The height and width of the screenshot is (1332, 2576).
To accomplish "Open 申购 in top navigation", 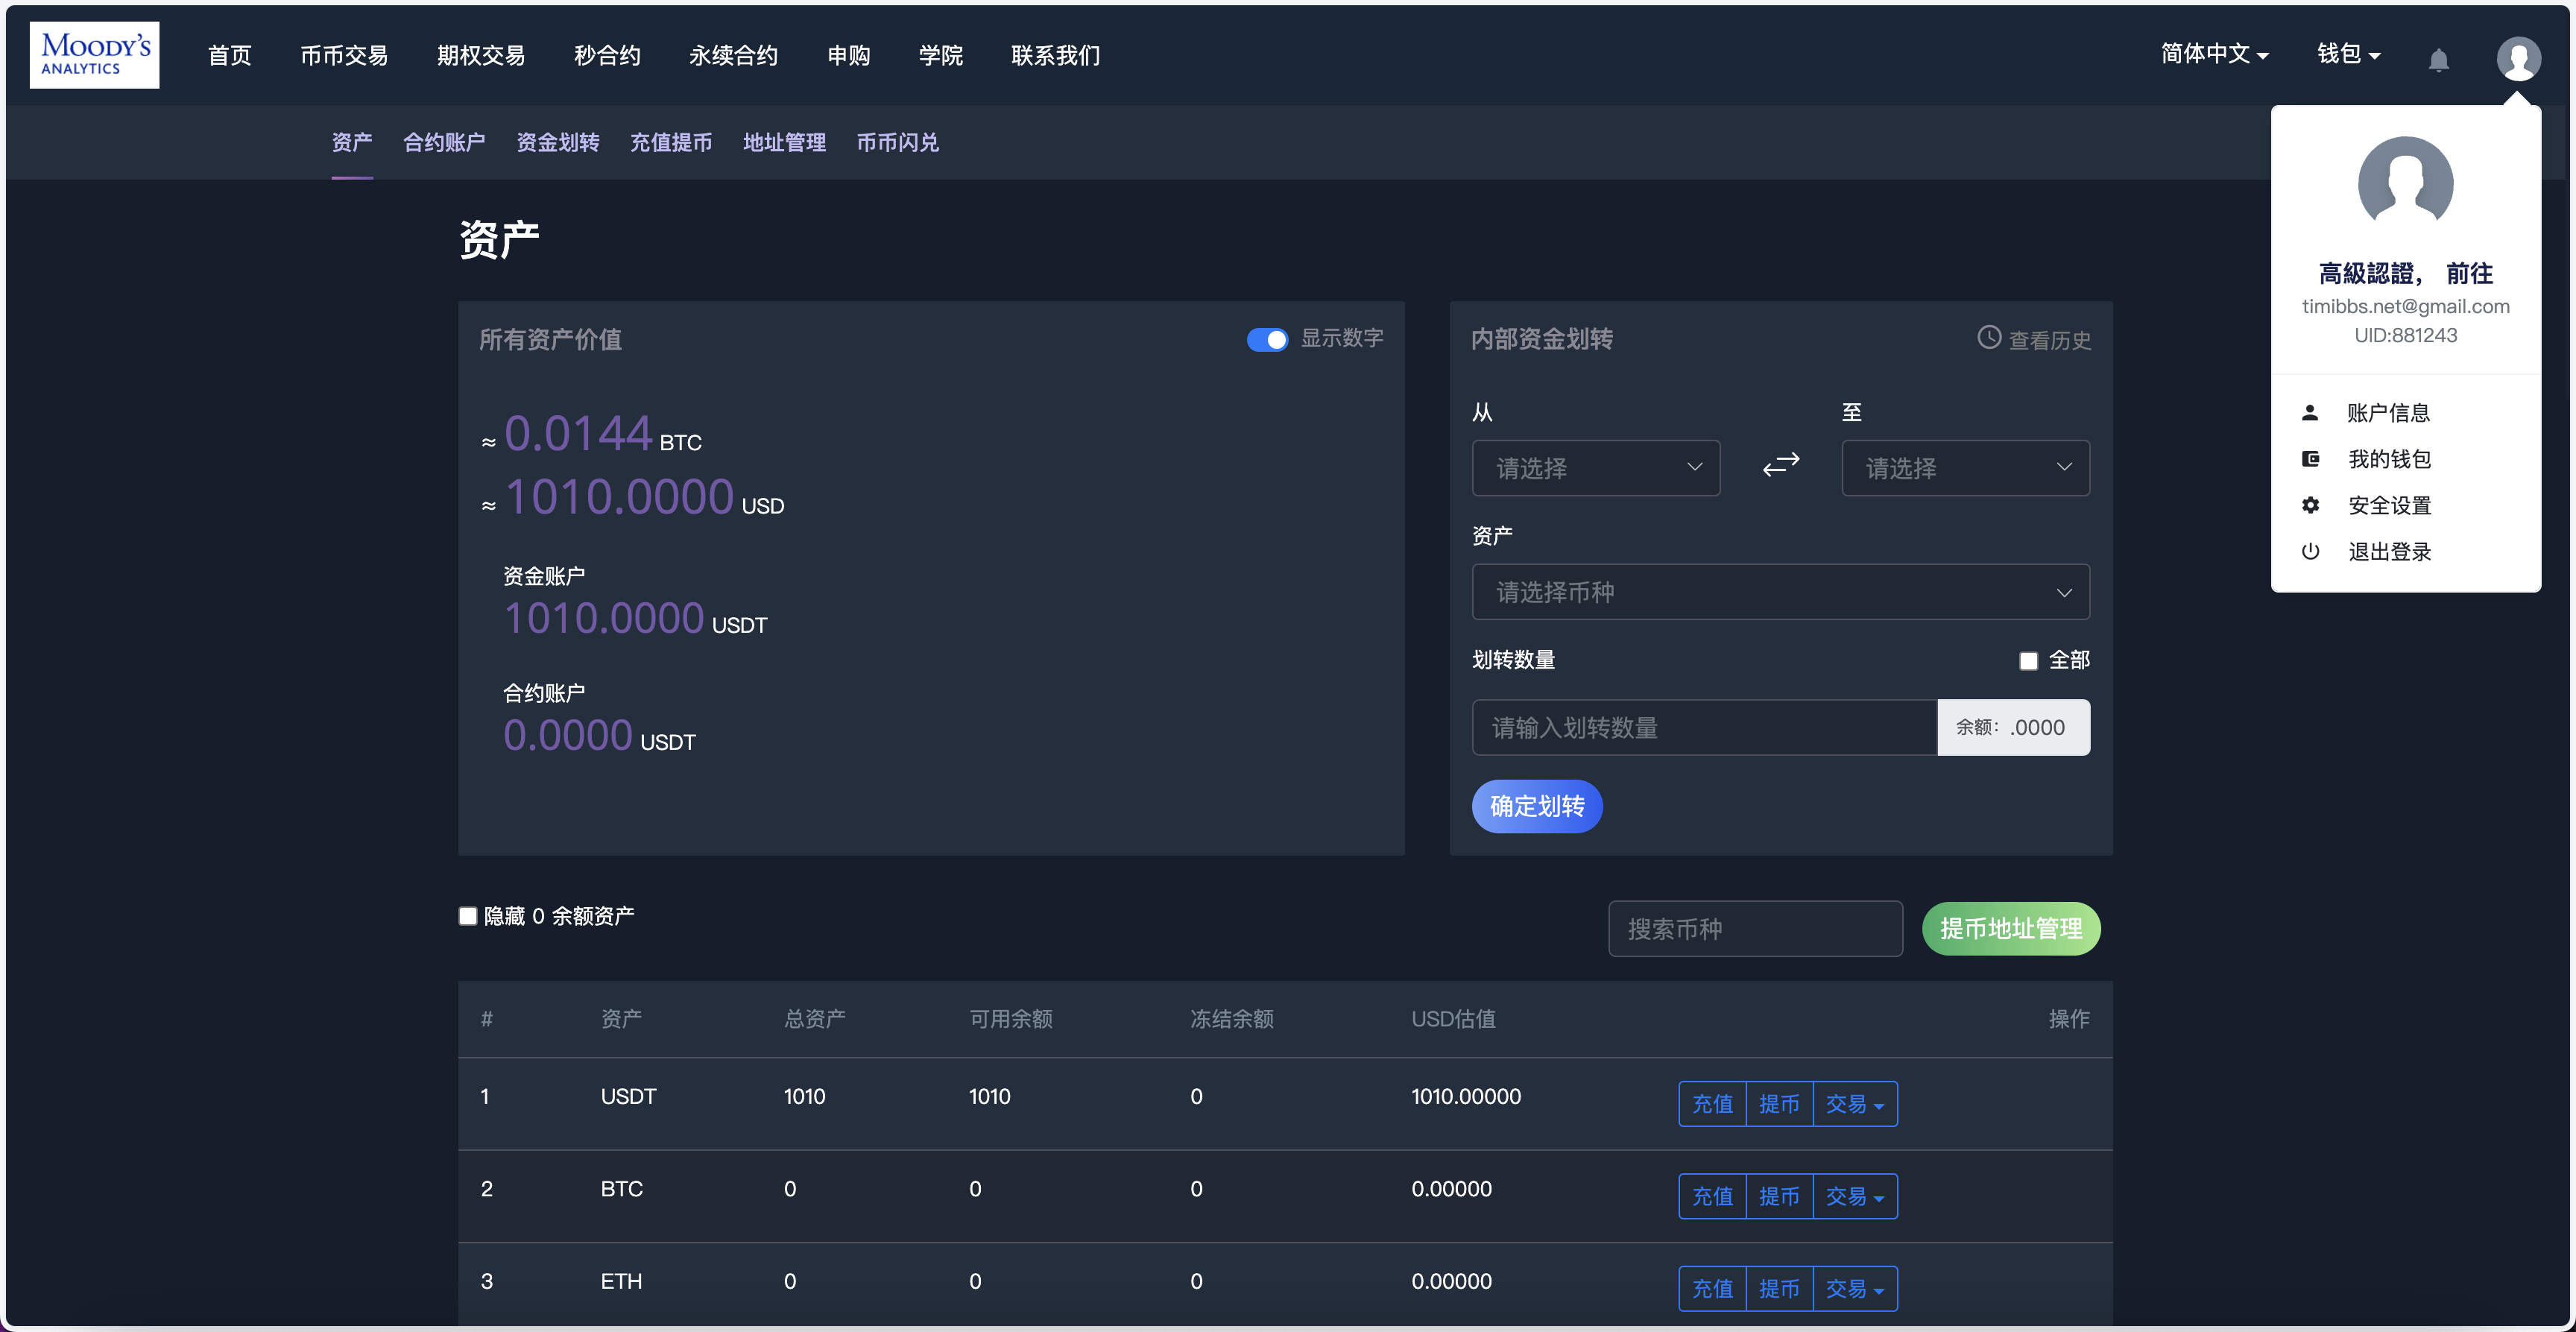I will click(x=848, y=55).
